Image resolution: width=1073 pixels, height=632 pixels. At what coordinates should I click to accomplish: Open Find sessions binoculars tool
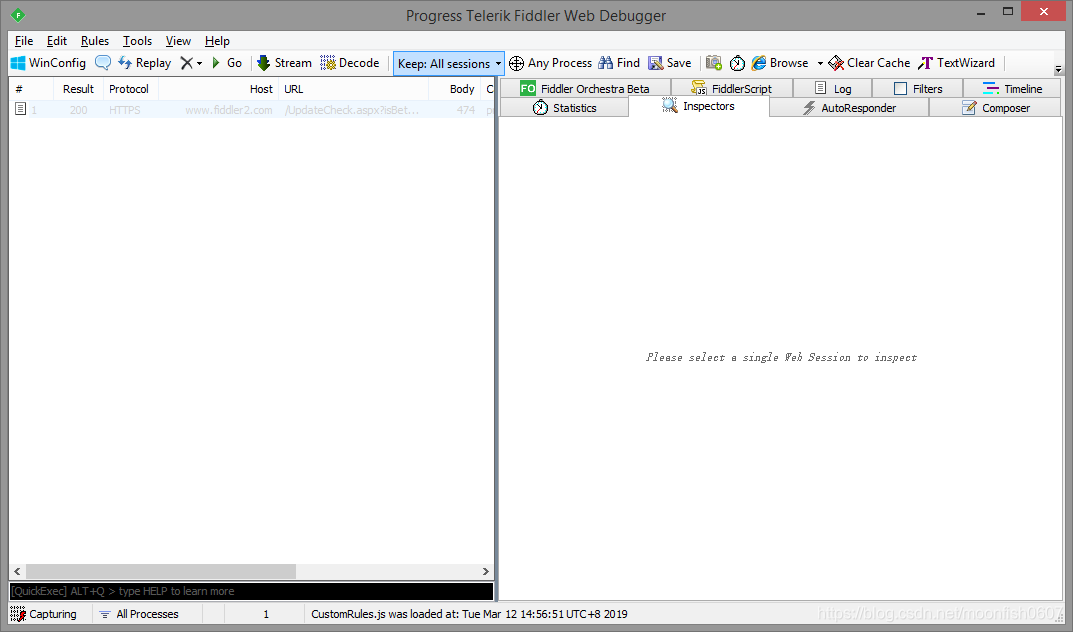(619, 63)
